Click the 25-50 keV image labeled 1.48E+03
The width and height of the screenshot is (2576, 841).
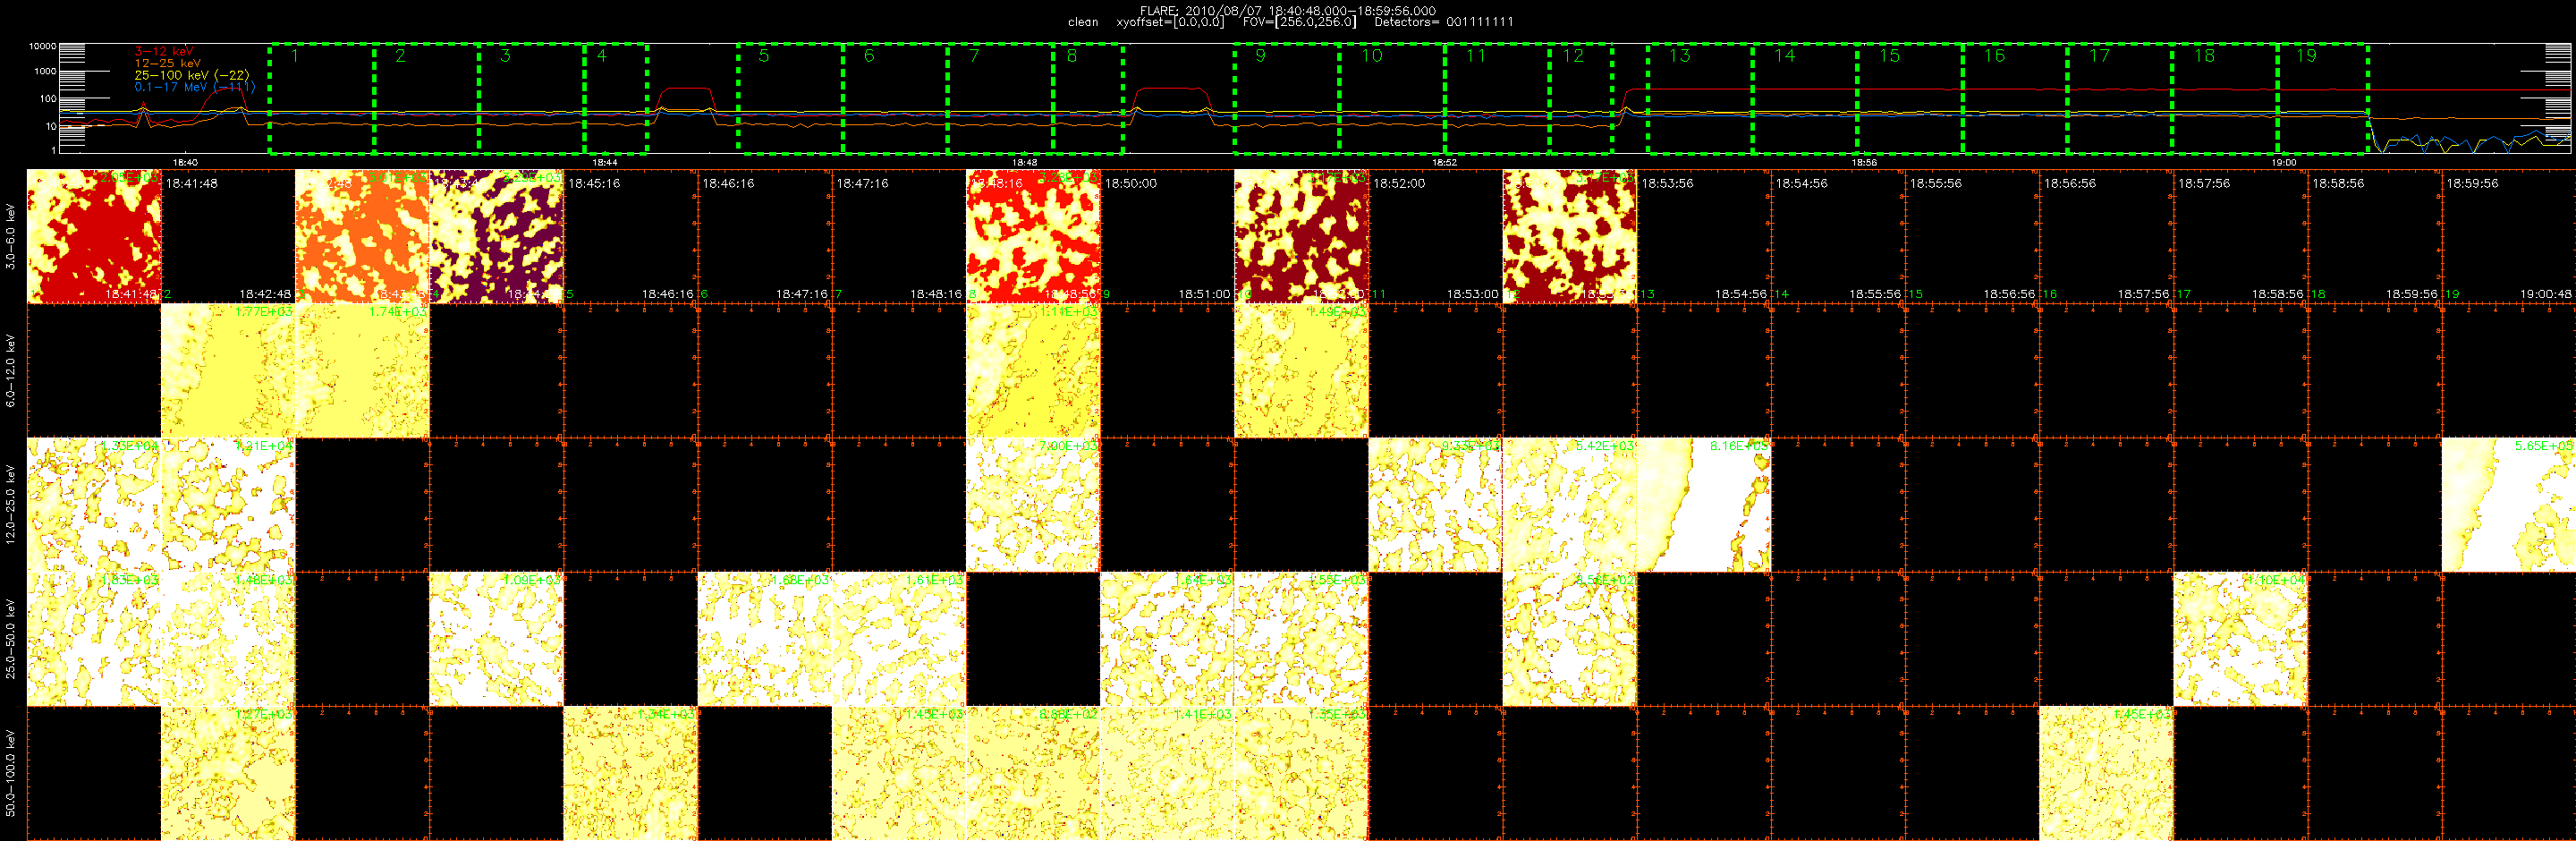click(x=228, y=639)
